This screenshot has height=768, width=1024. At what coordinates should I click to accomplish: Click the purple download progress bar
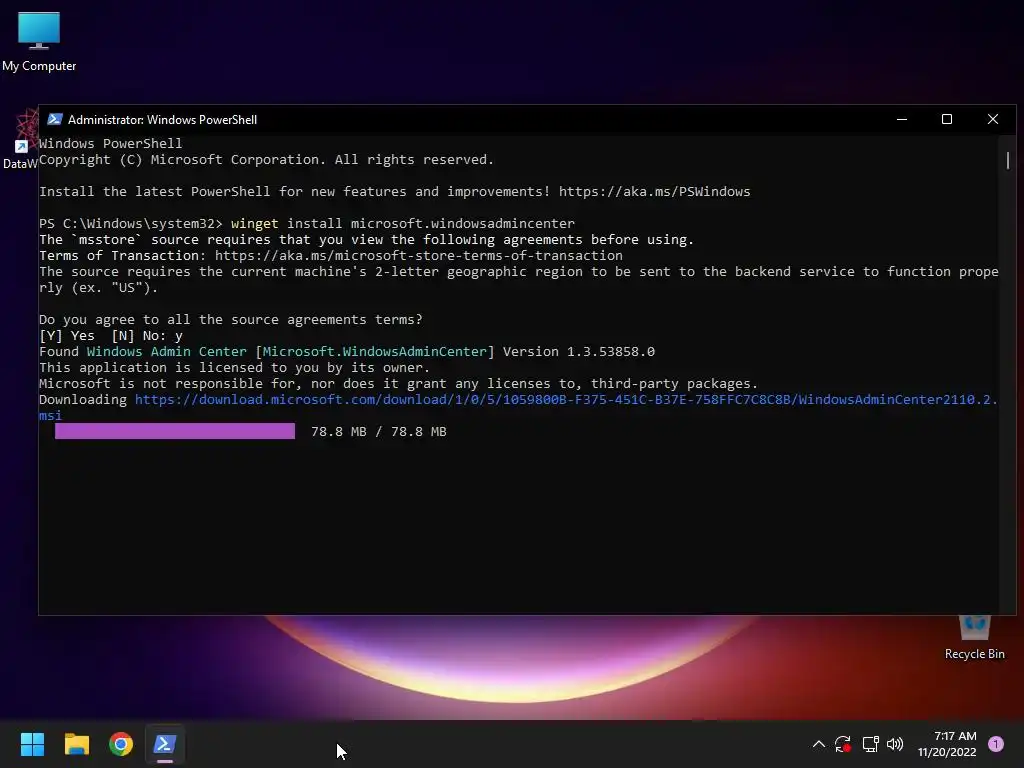(175, 431)
